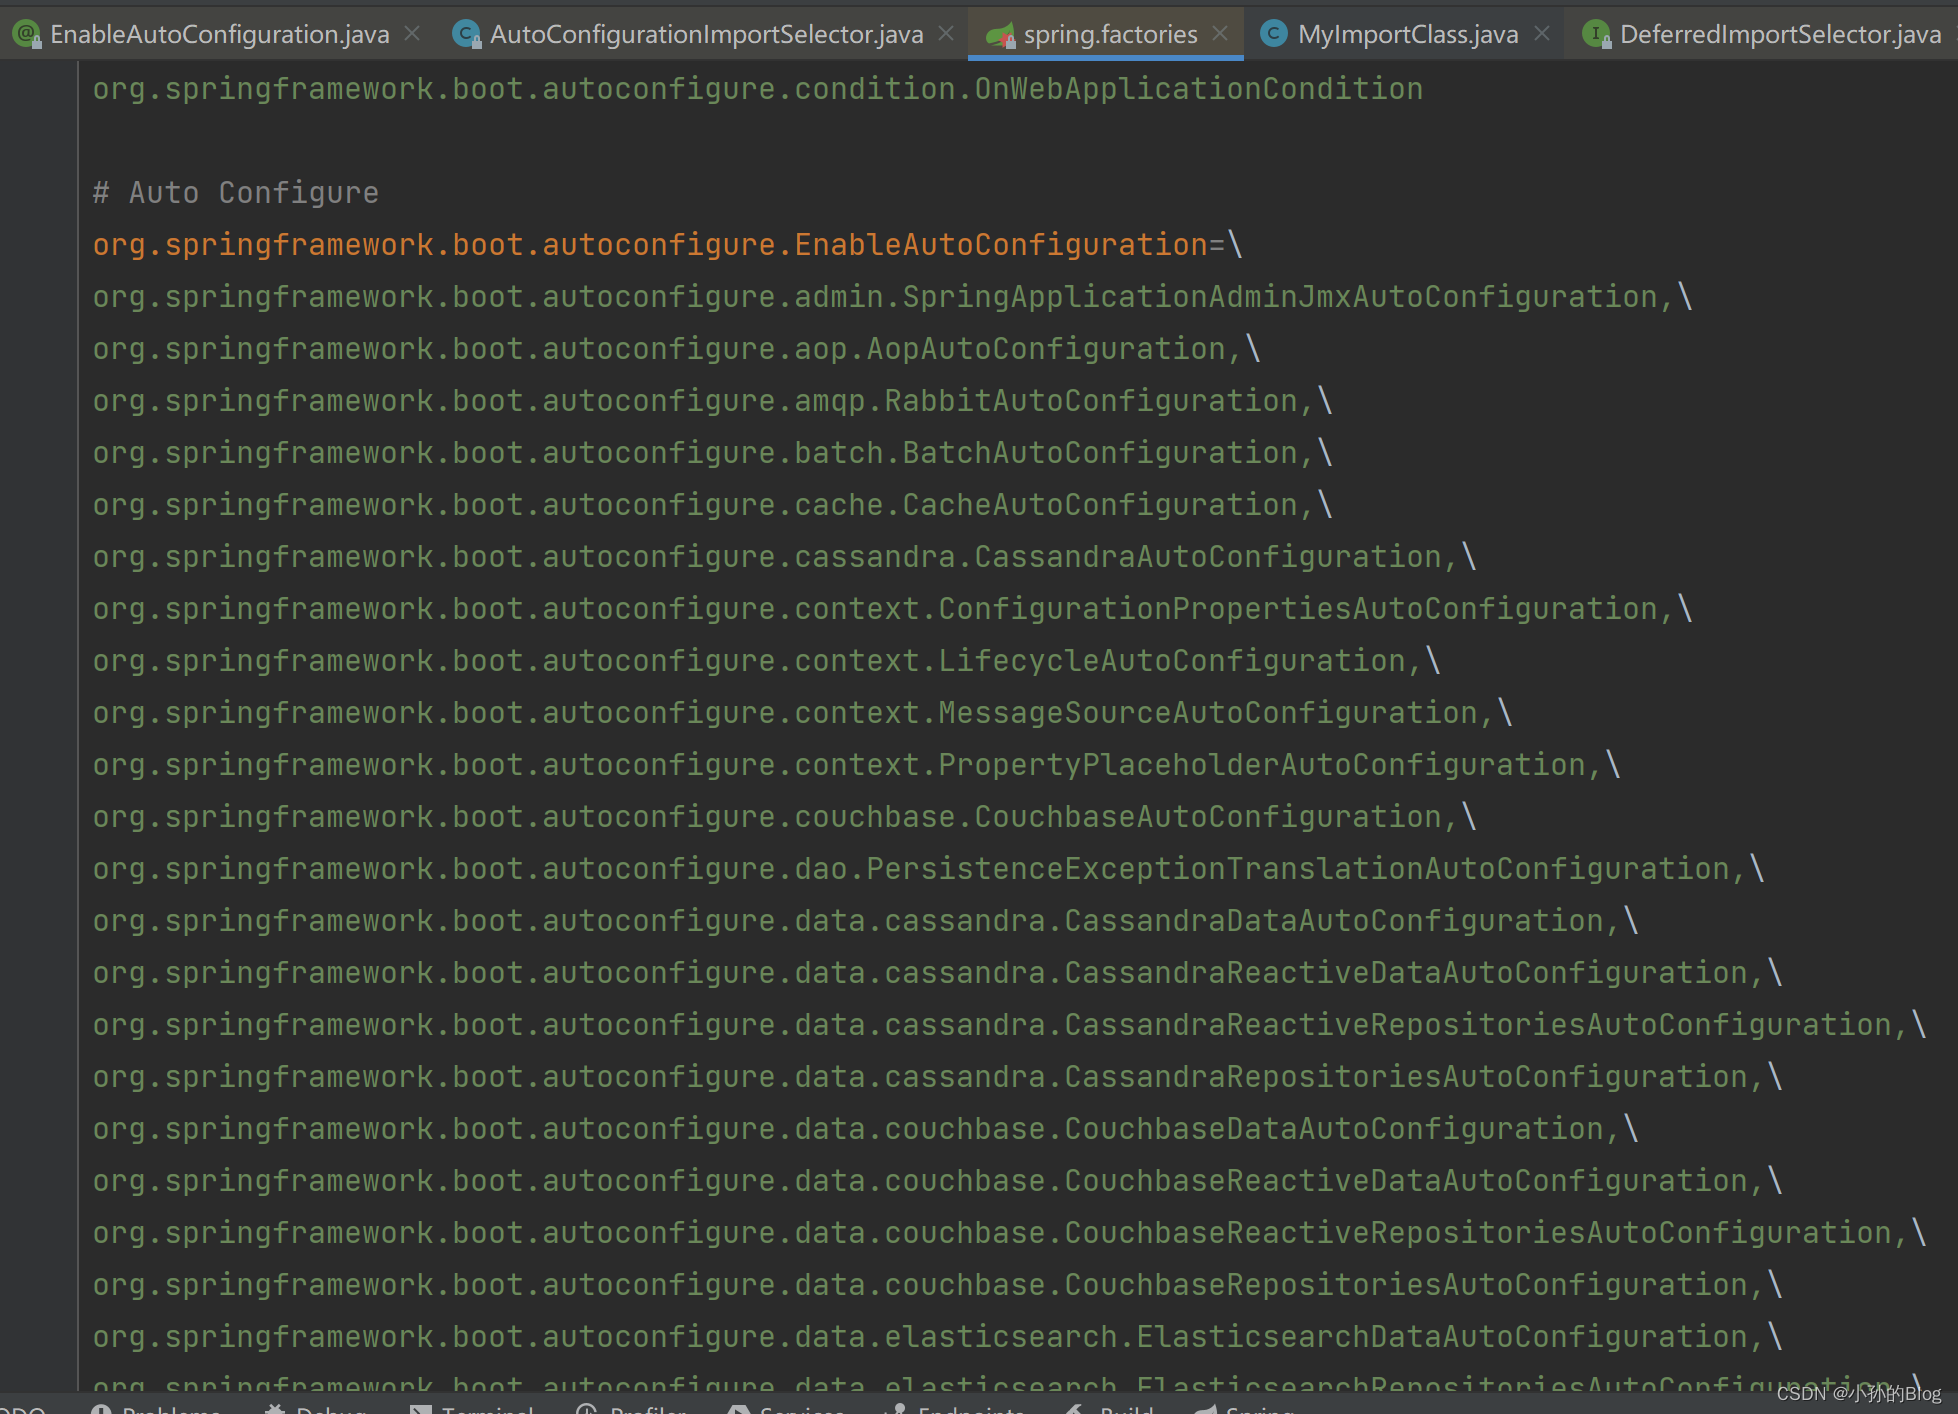Click the AopAutoConfiguration line
1958x1414 pixels.
pos(677,349)
